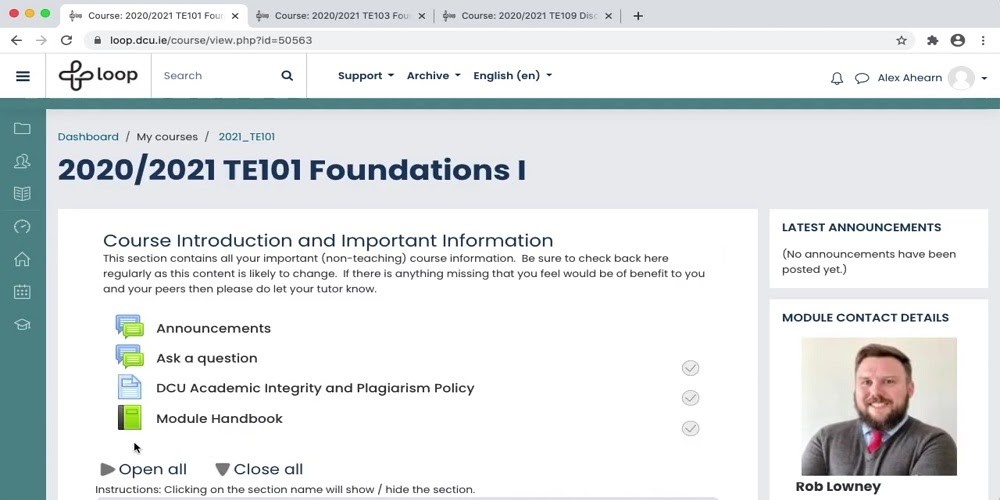Click the search magnifier icon
The image size is (1000, 500).
pos(287,76)
